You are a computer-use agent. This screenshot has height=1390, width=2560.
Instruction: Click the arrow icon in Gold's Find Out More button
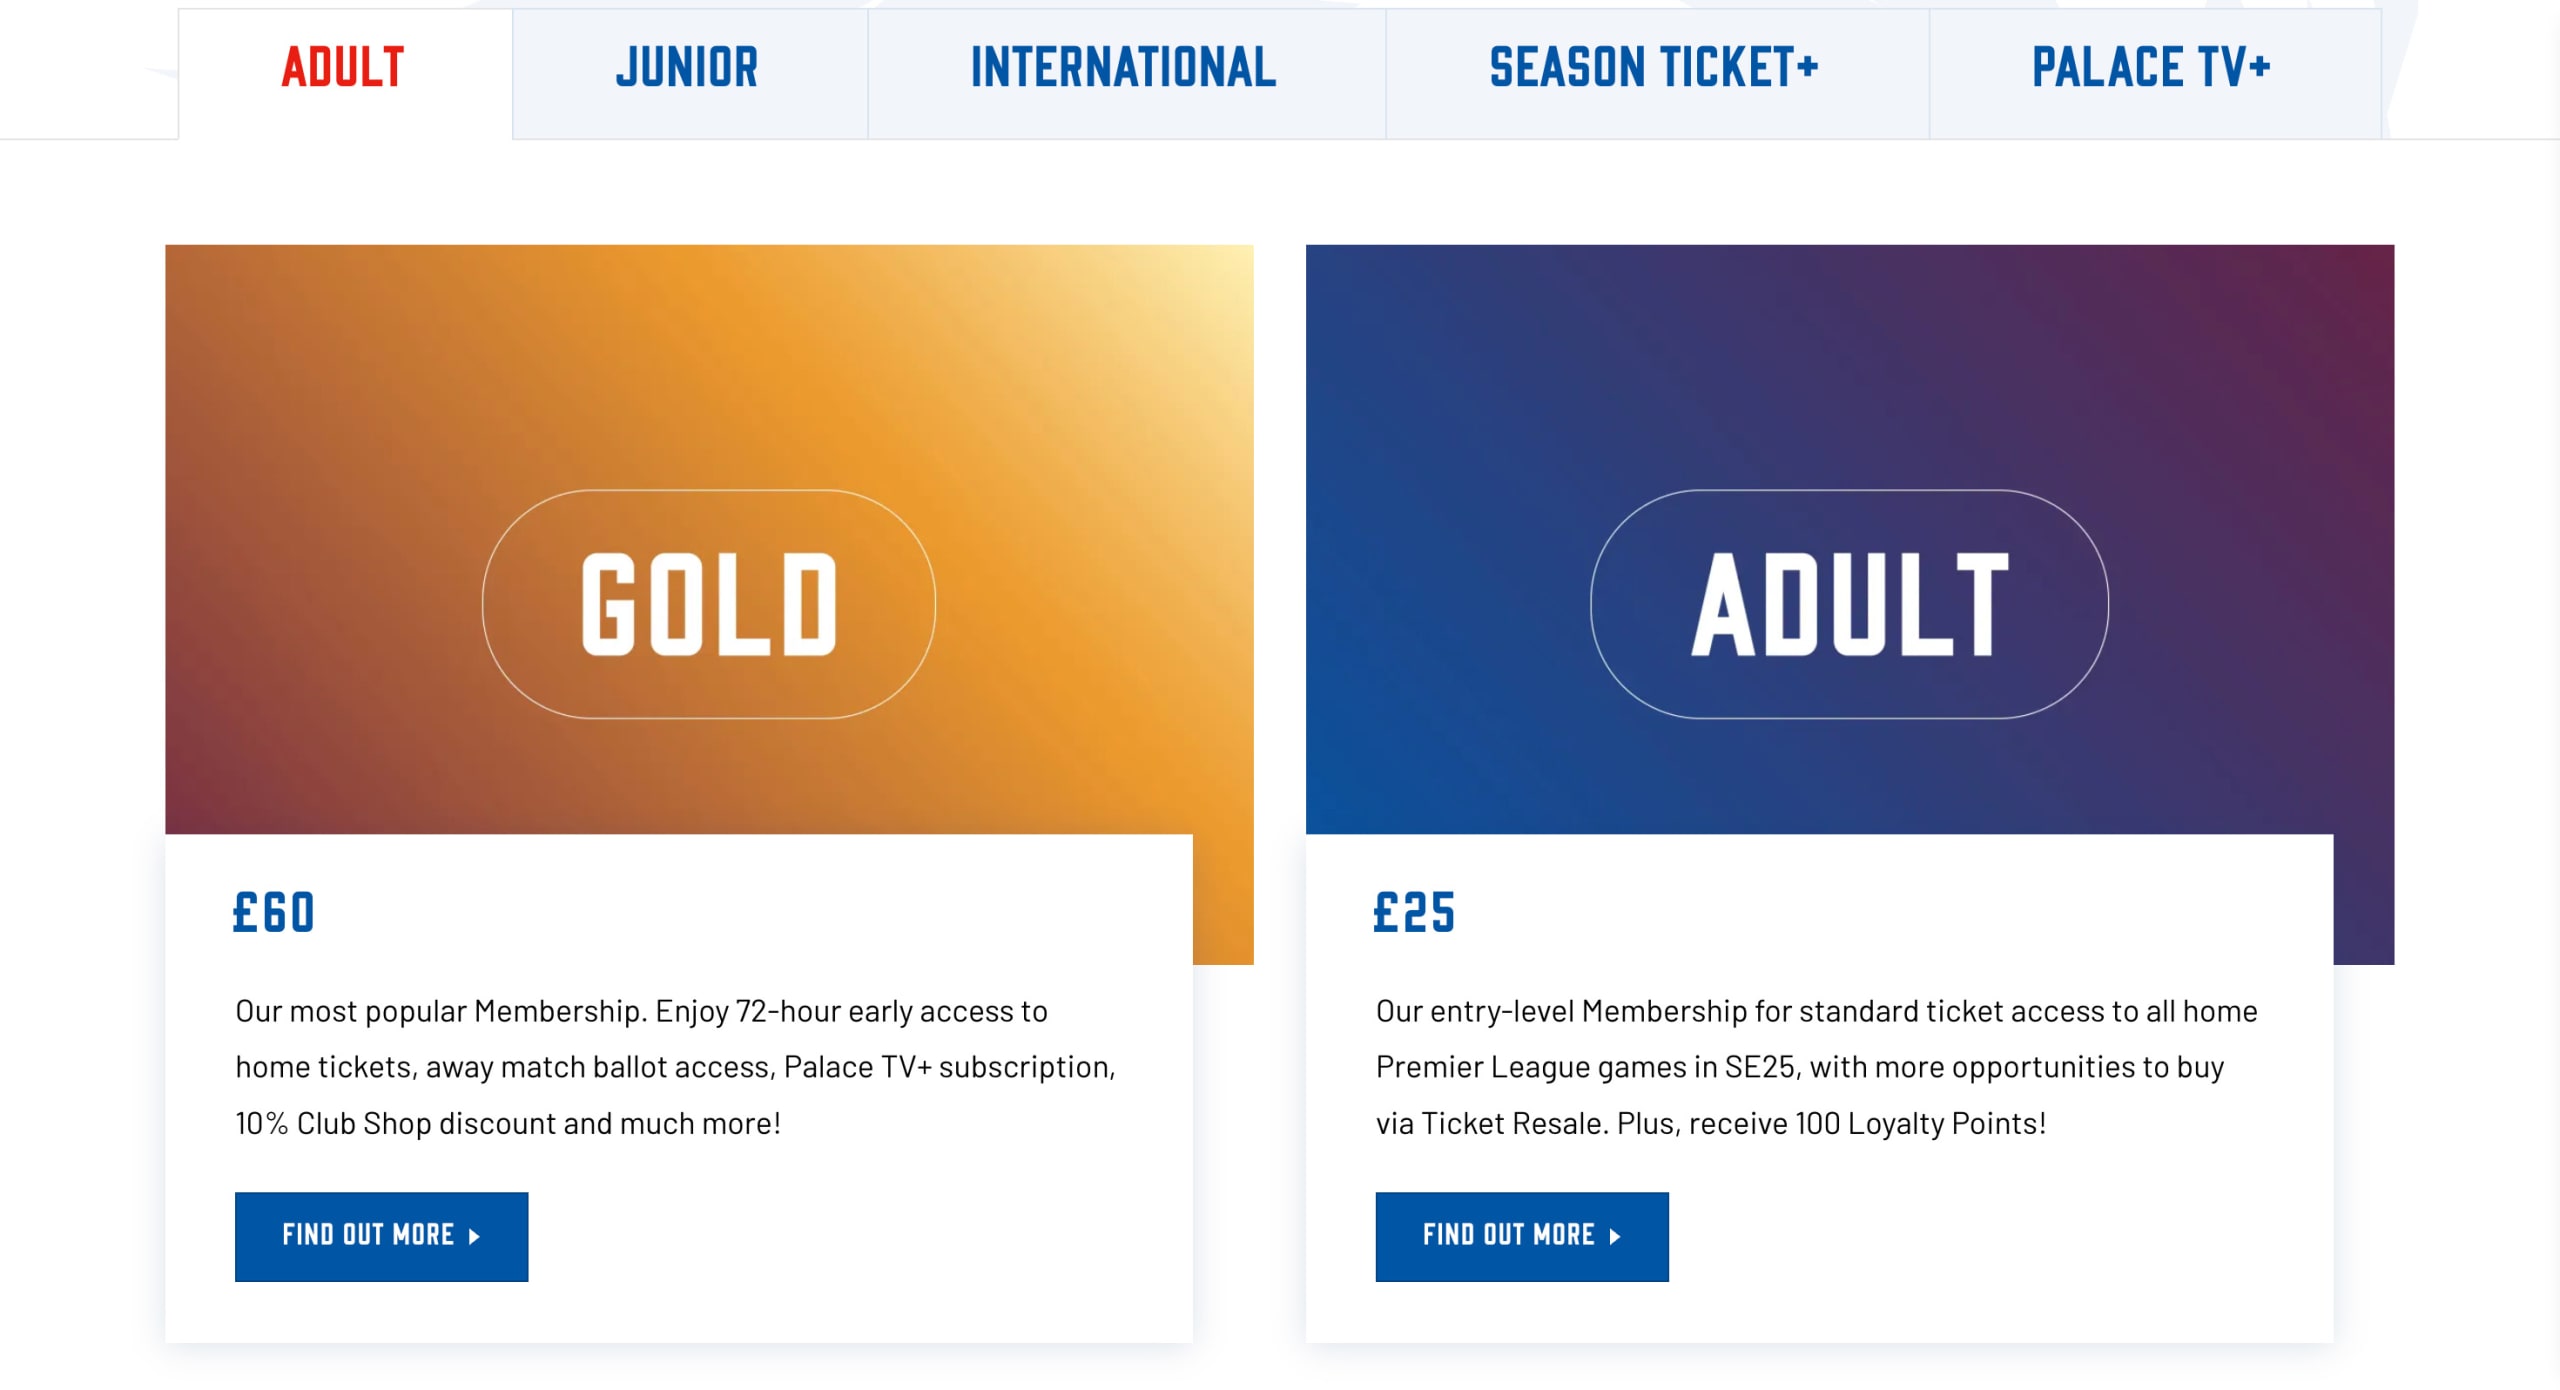click(x=475, y=1237)
